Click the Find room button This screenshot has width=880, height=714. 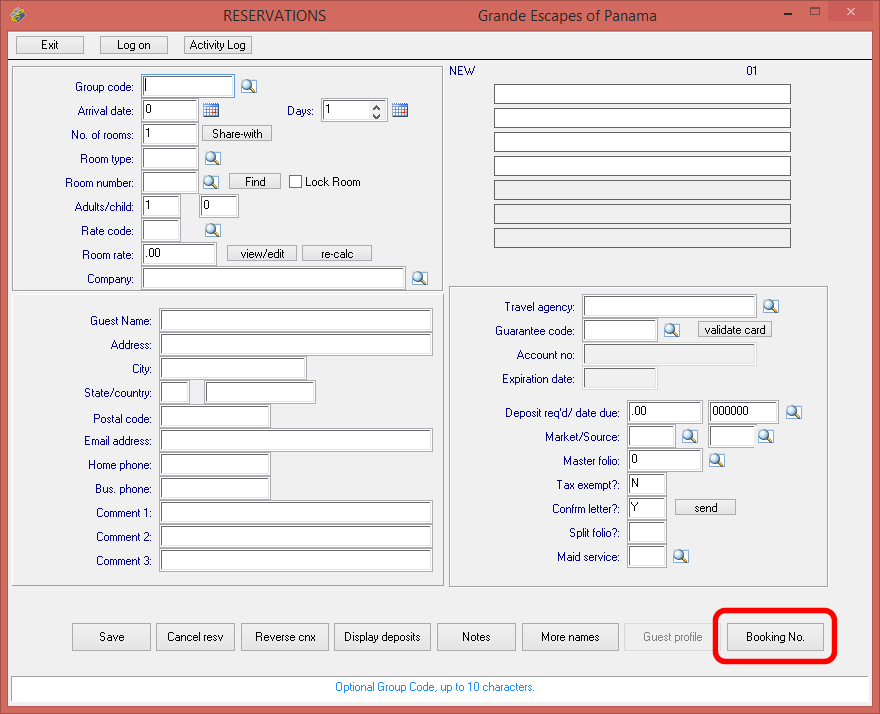[x=255, y=182]
